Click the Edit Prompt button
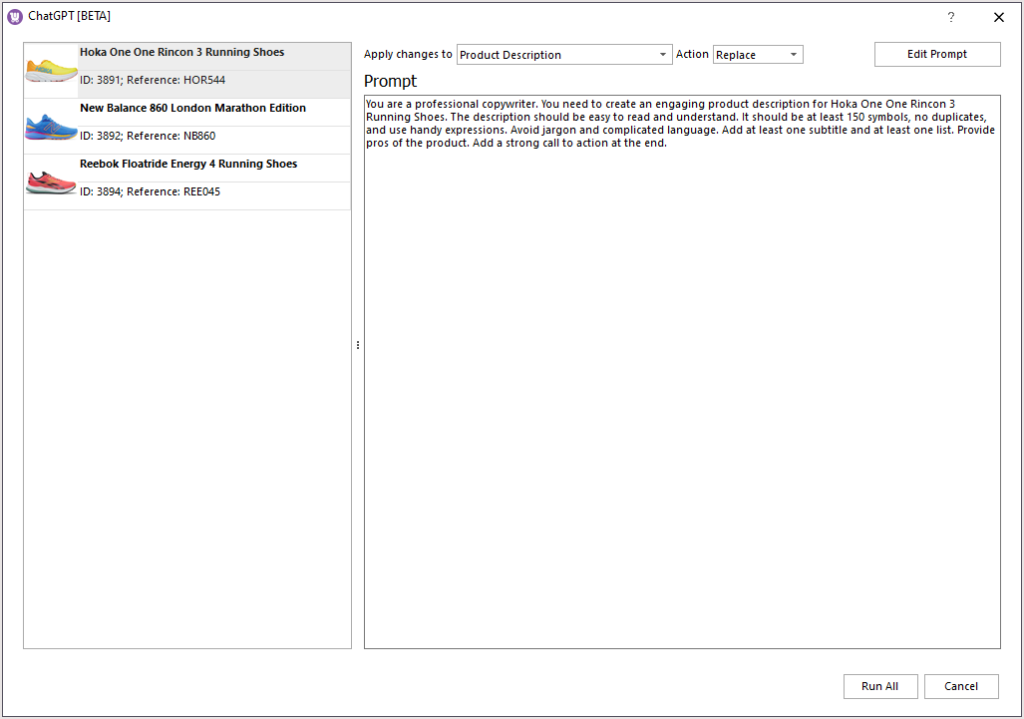1024x719 pixels. (936, 54)
